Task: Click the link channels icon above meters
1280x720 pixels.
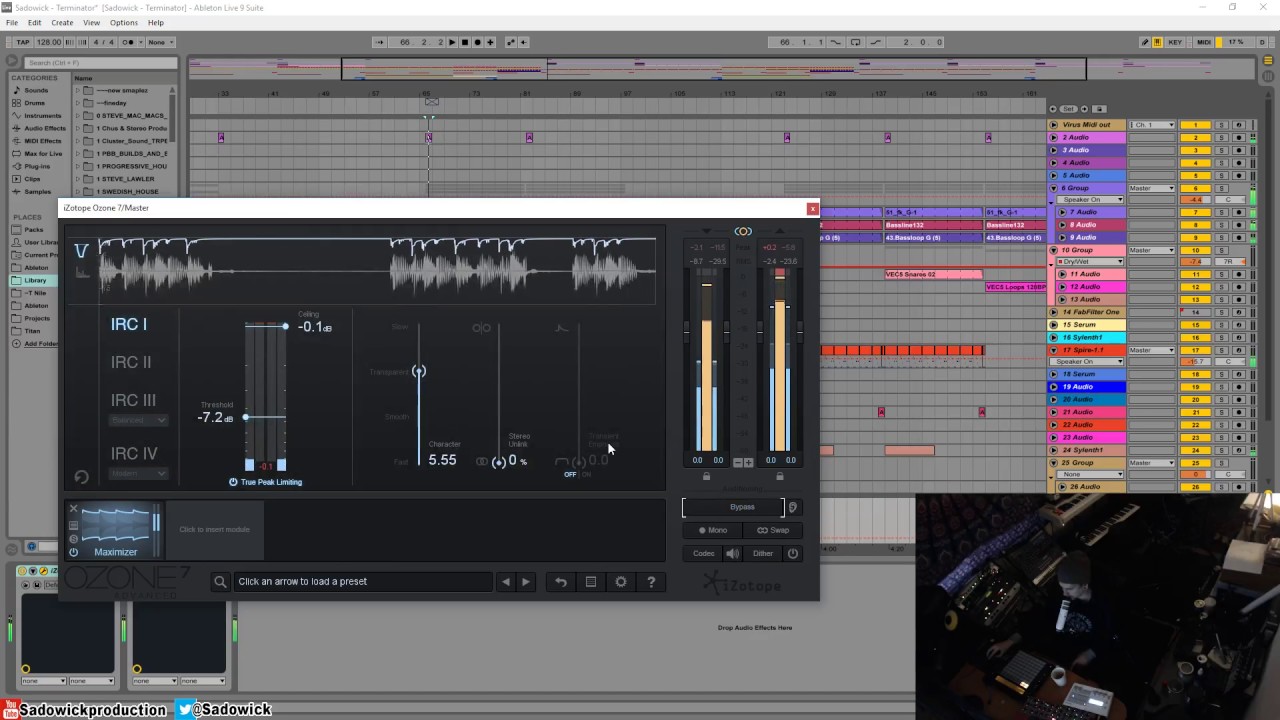Action: pos(743,231)
